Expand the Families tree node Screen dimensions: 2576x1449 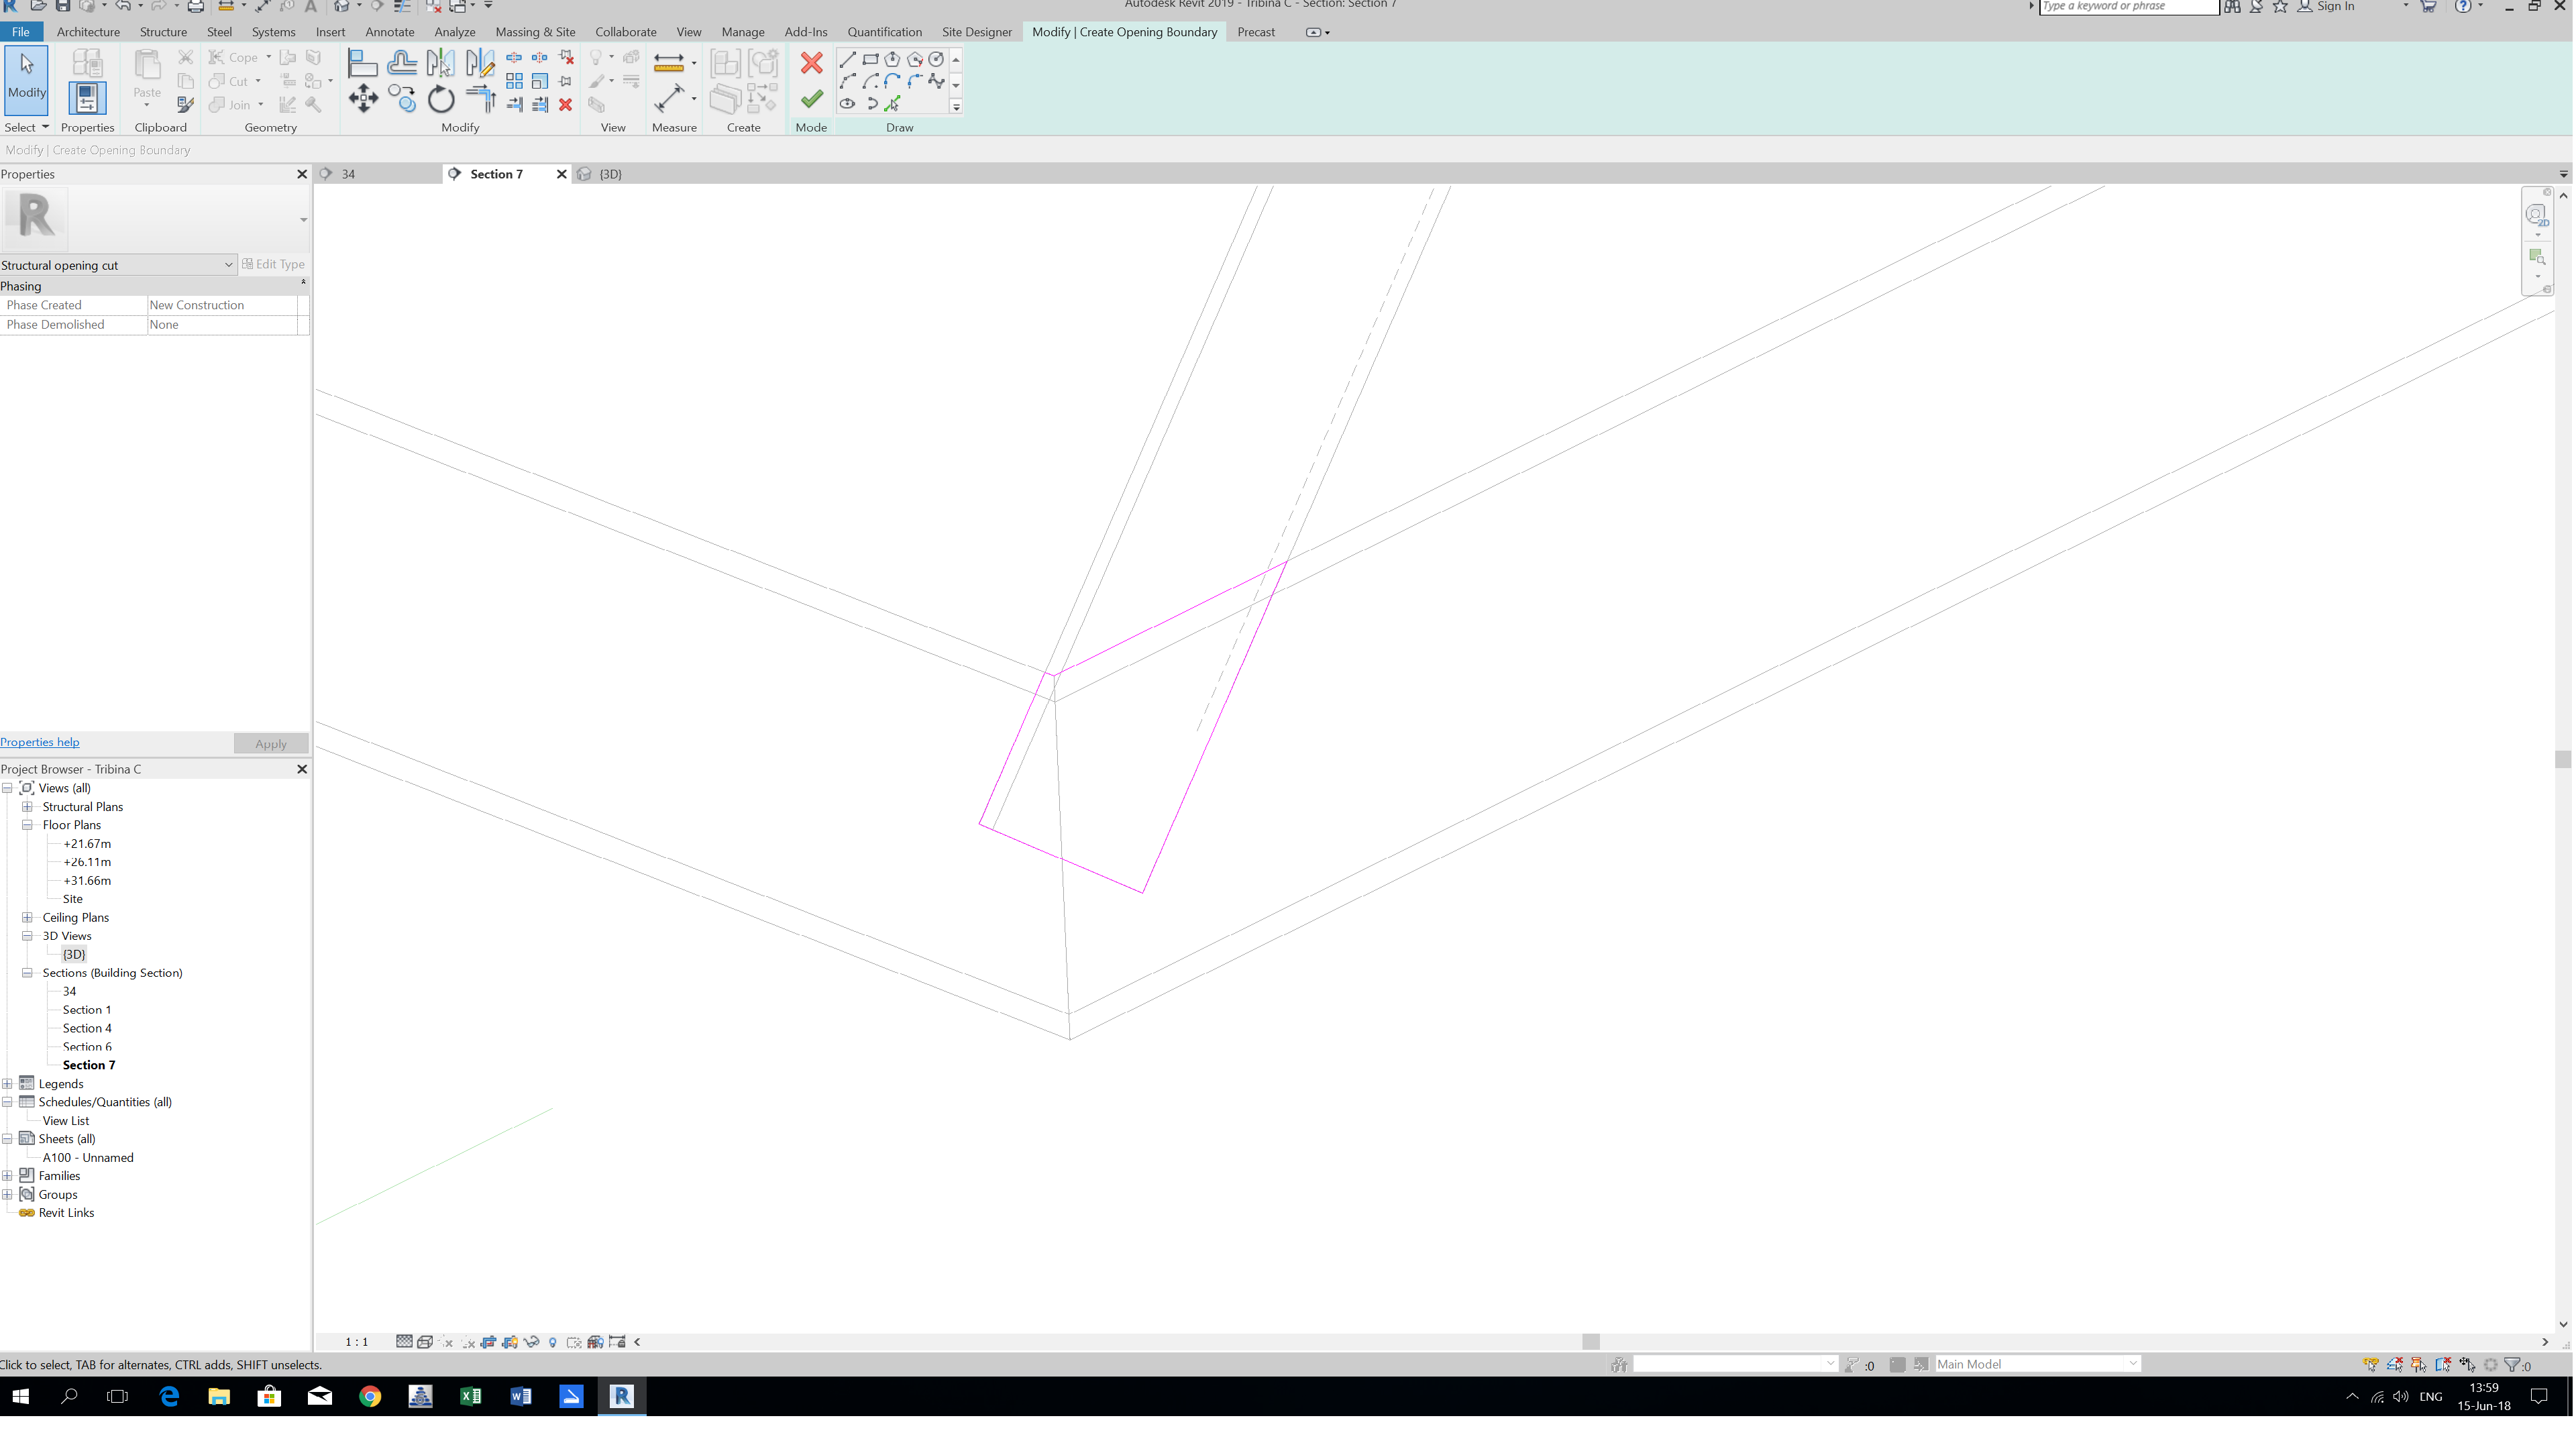pyautogui.click(x=7, y=1177)
